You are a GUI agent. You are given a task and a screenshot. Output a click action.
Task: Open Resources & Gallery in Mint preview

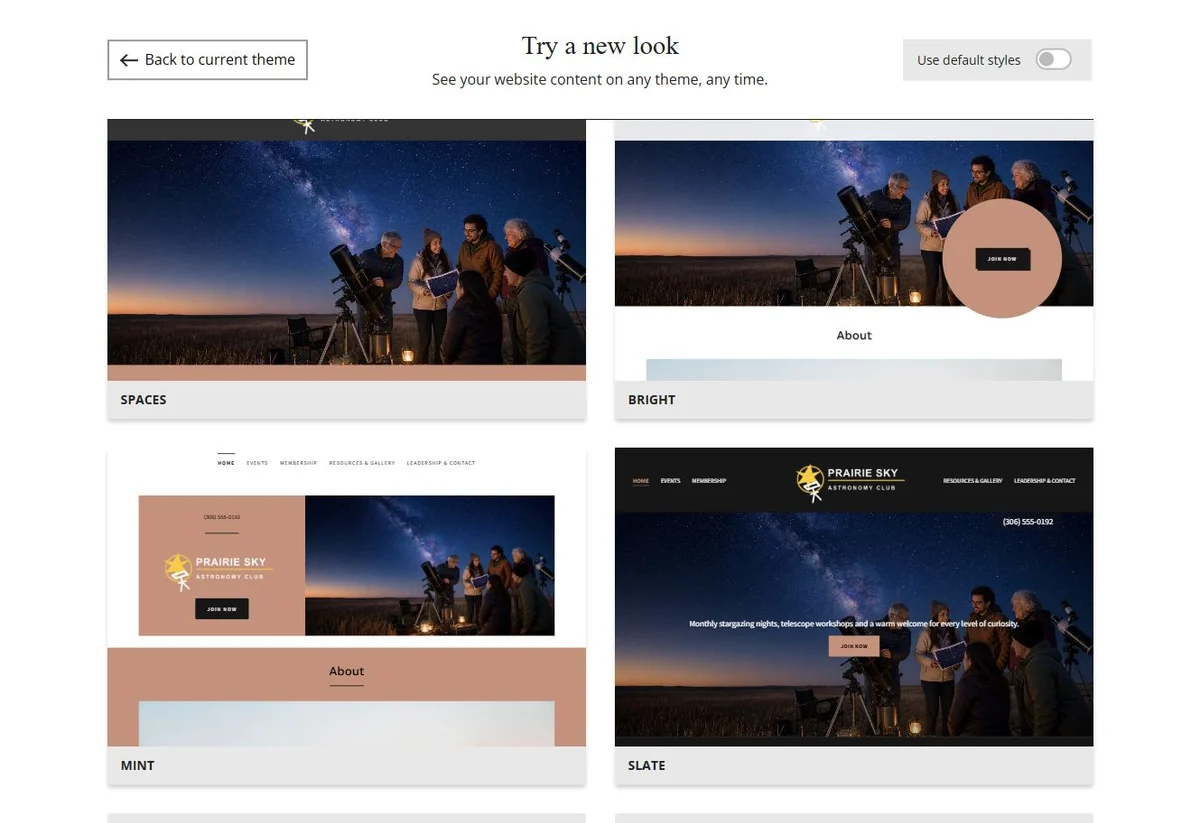click(362, 463)
